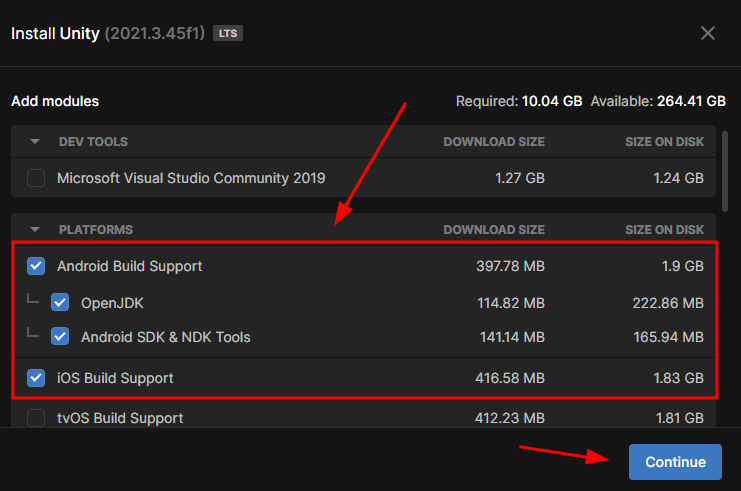Viewport: 741px width, 491px height.
Task: Enable Microsoft Visual Studio Community 2019 checkbox
Action: (x=36, y=178)
